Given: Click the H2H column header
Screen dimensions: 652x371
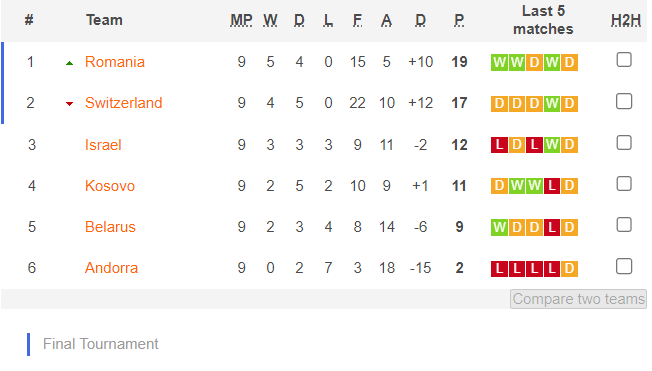Looking at the screenshot, I should [x=626, y=20].
